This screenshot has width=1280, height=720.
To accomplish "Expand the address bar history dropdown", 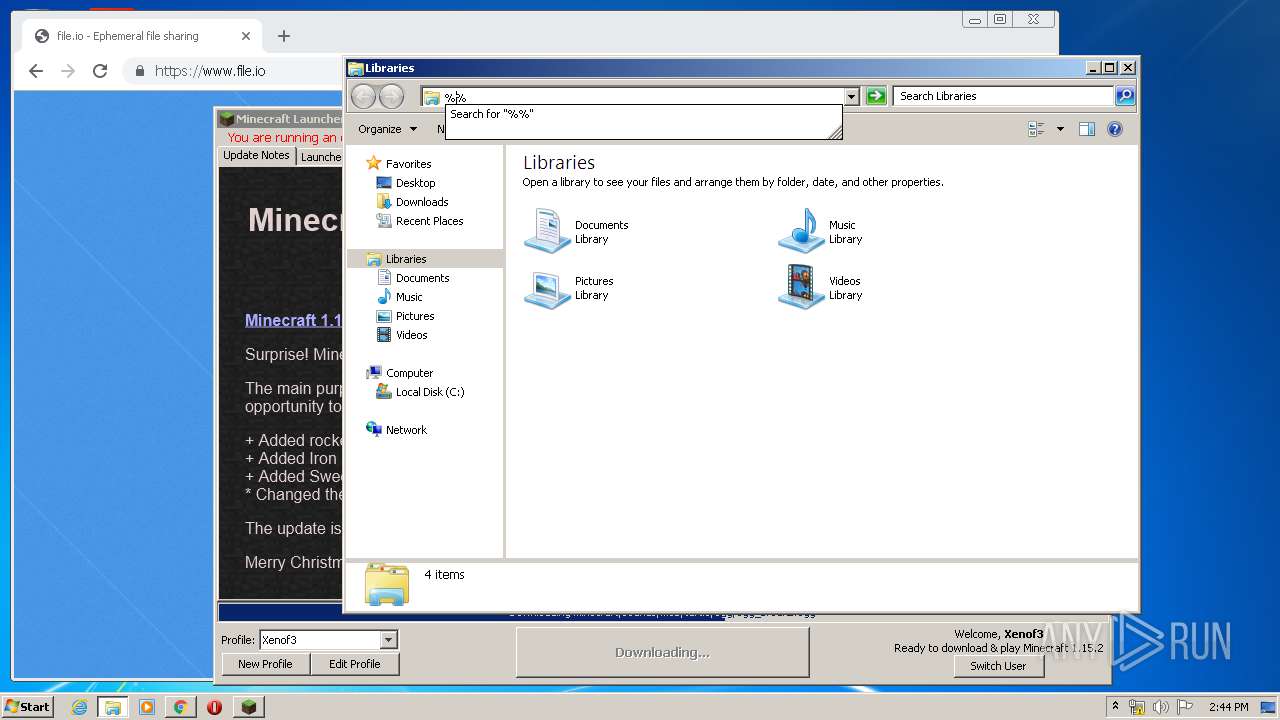I will click(x=851, y=97).
